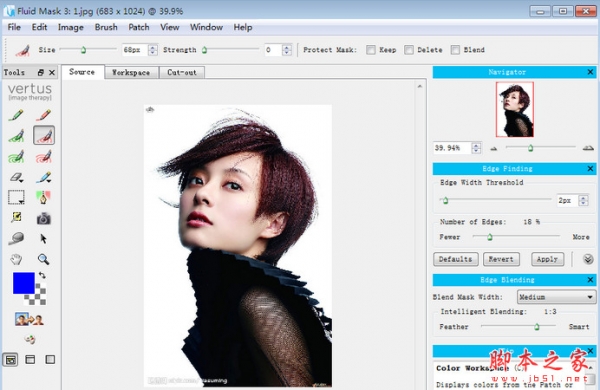
Task: Enable the Blend protect mask checkbox
Action: pyautogui.click(x=455, y=50)
